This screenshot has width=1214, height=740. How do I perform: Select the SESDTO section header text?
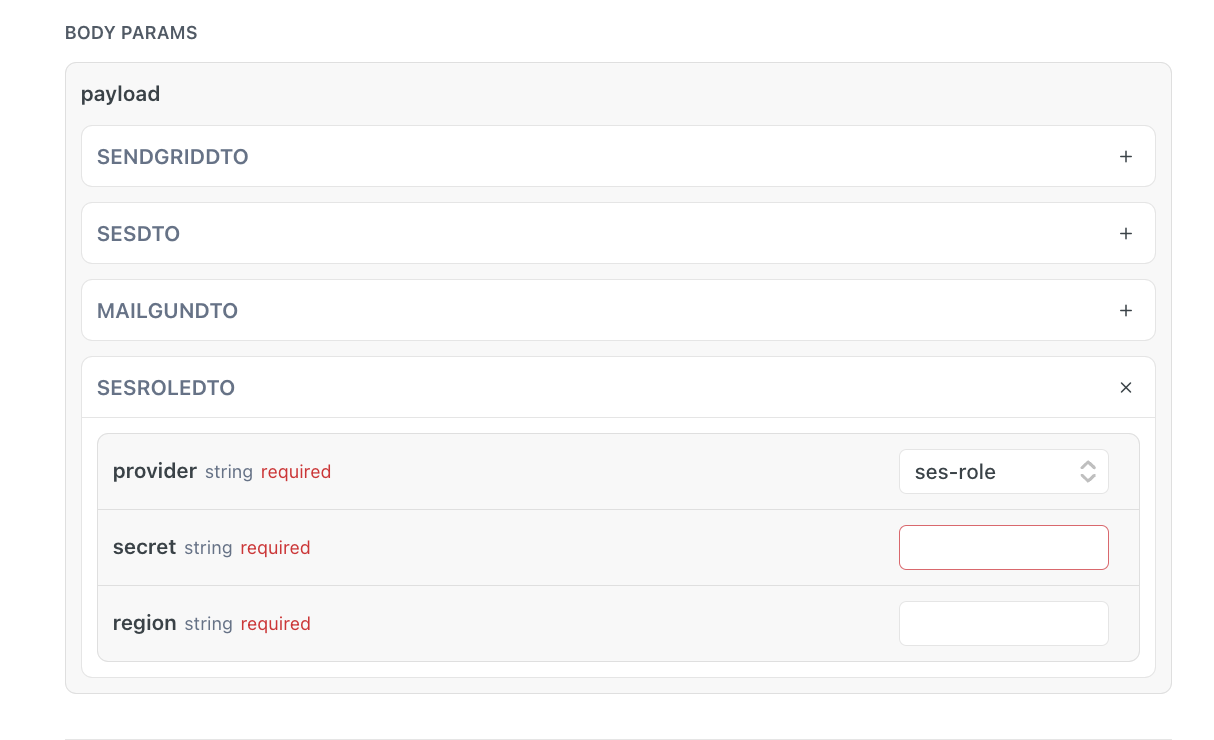coord(138,234)
